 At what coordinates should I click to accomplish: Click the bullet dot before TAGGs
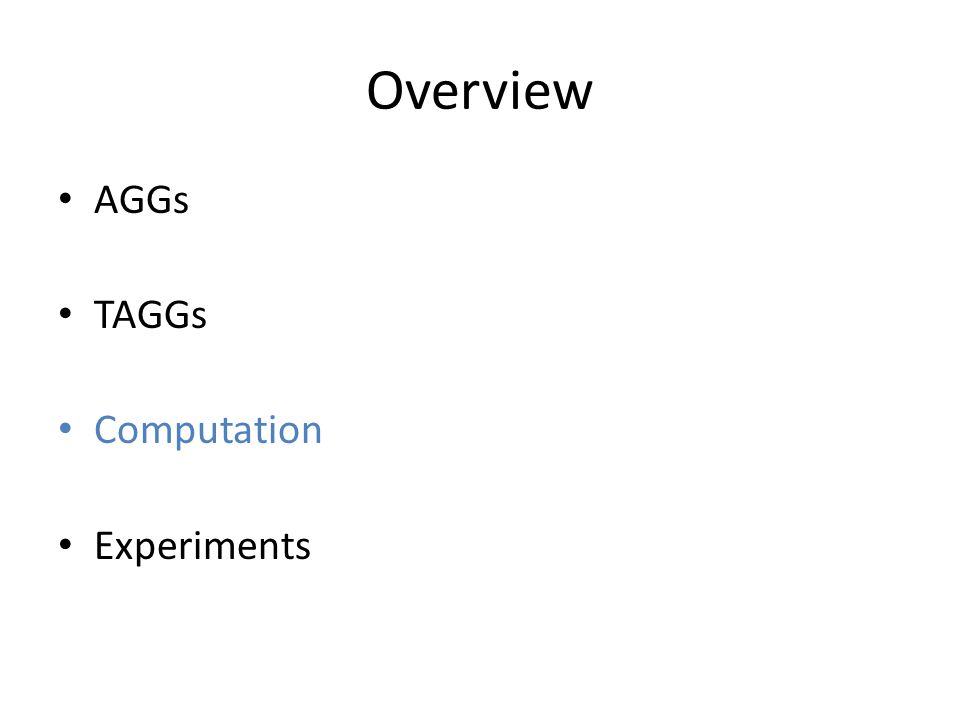point(66,313)
